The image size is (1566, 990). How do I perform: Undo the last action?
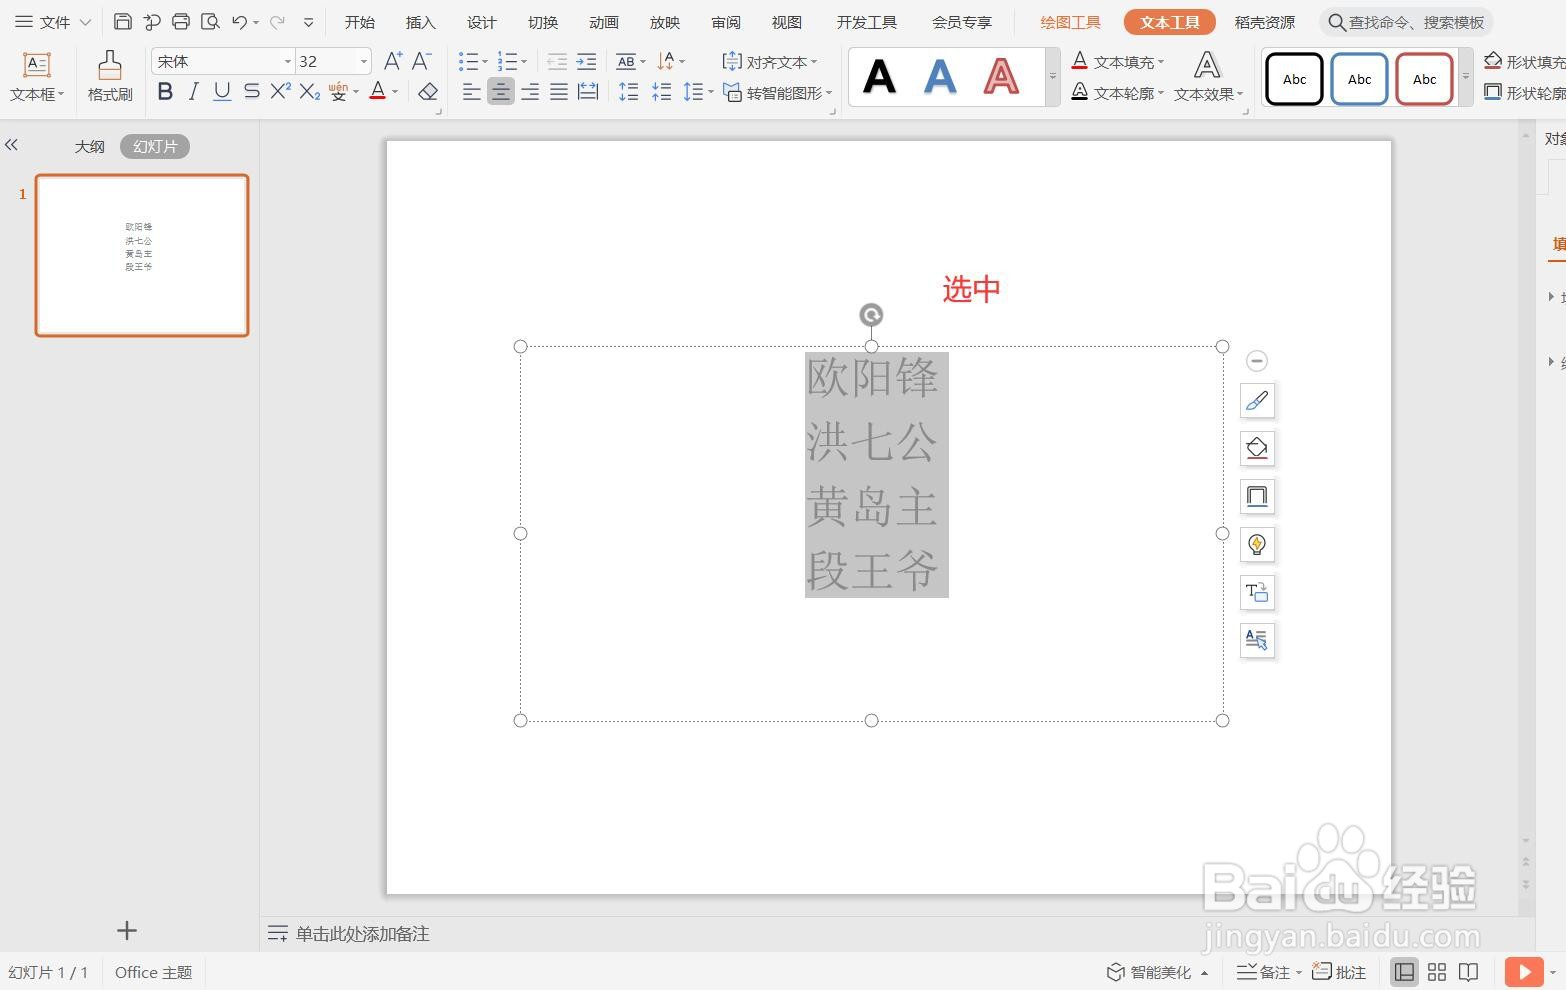pos(239,21)
